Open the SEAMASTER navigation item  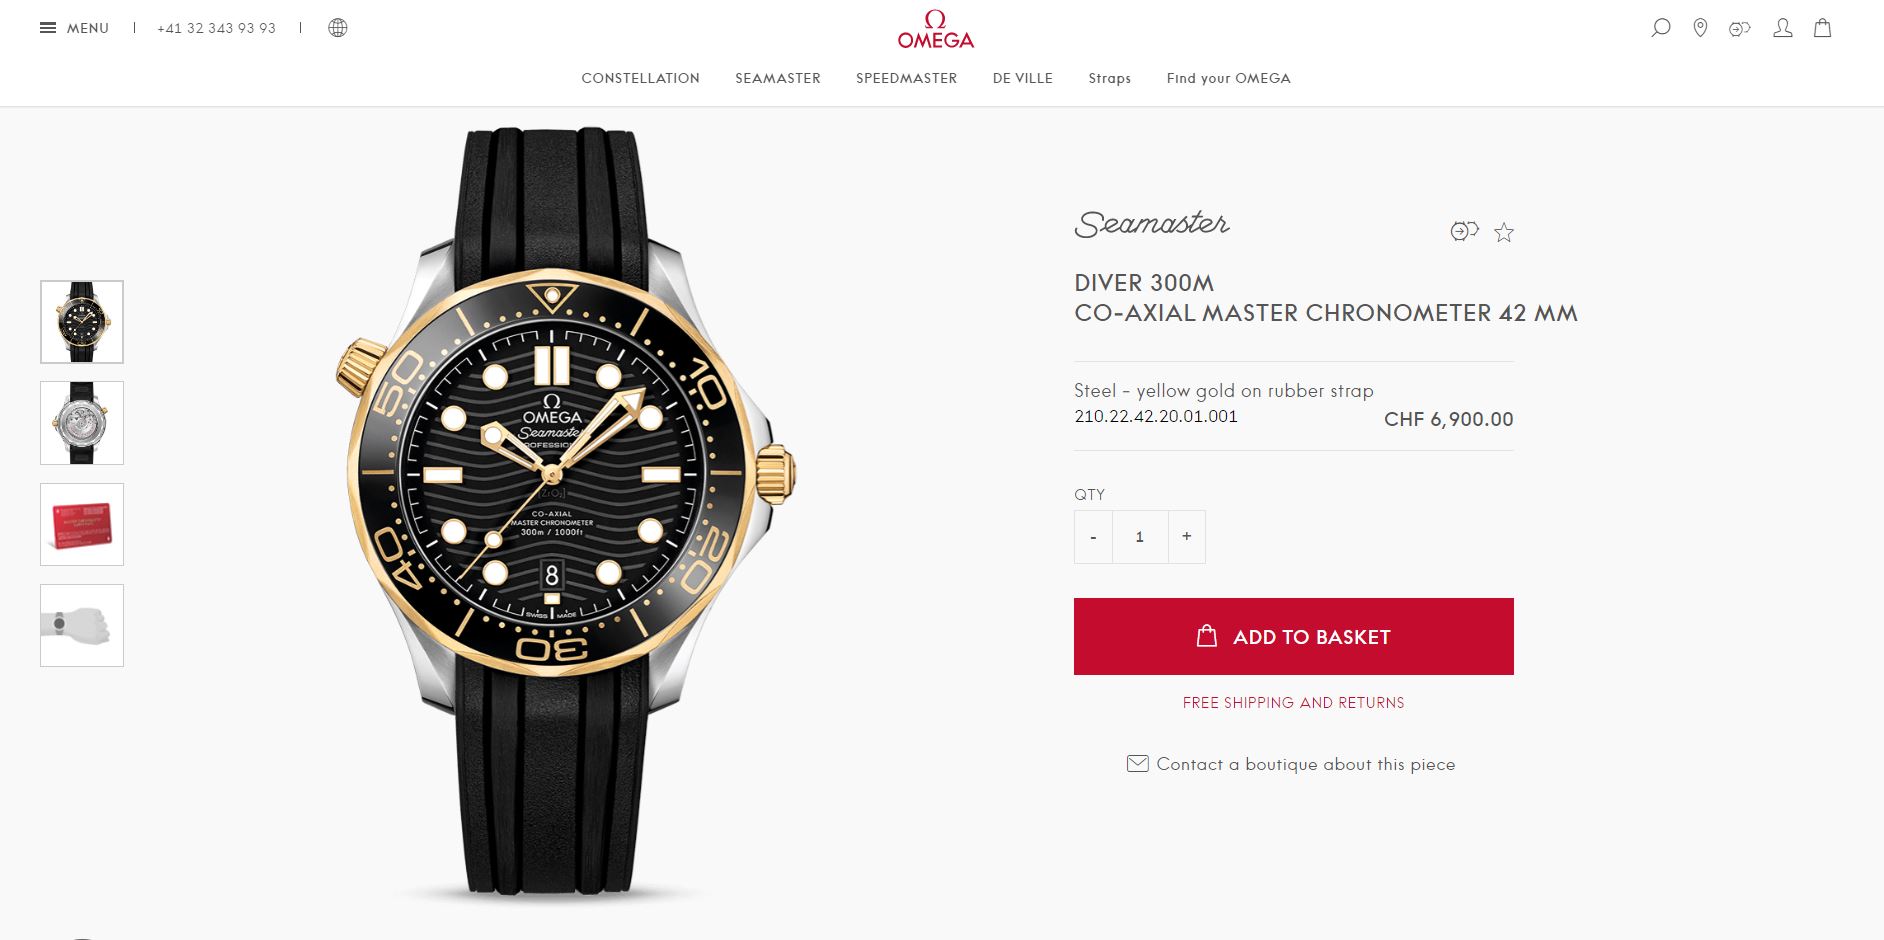(778, 78)
